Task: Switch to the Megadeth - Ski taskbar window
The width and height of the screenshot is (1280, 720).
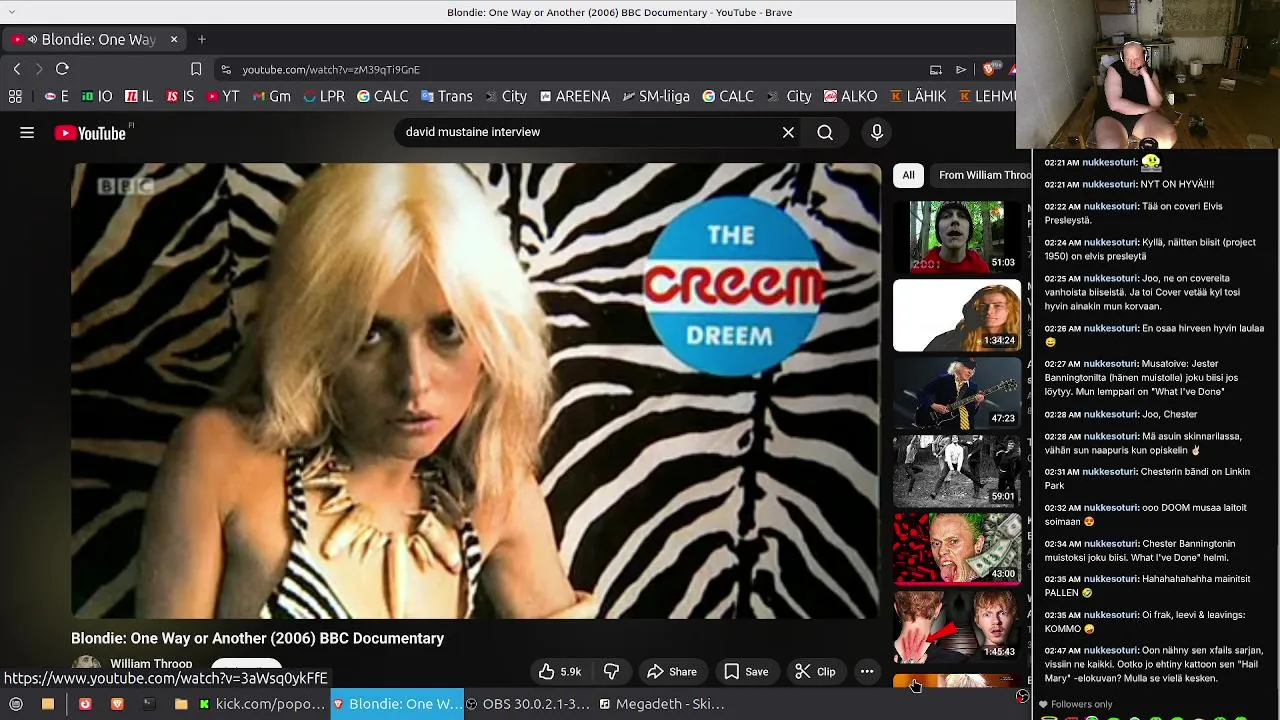Action: click(x=662, y=704)
